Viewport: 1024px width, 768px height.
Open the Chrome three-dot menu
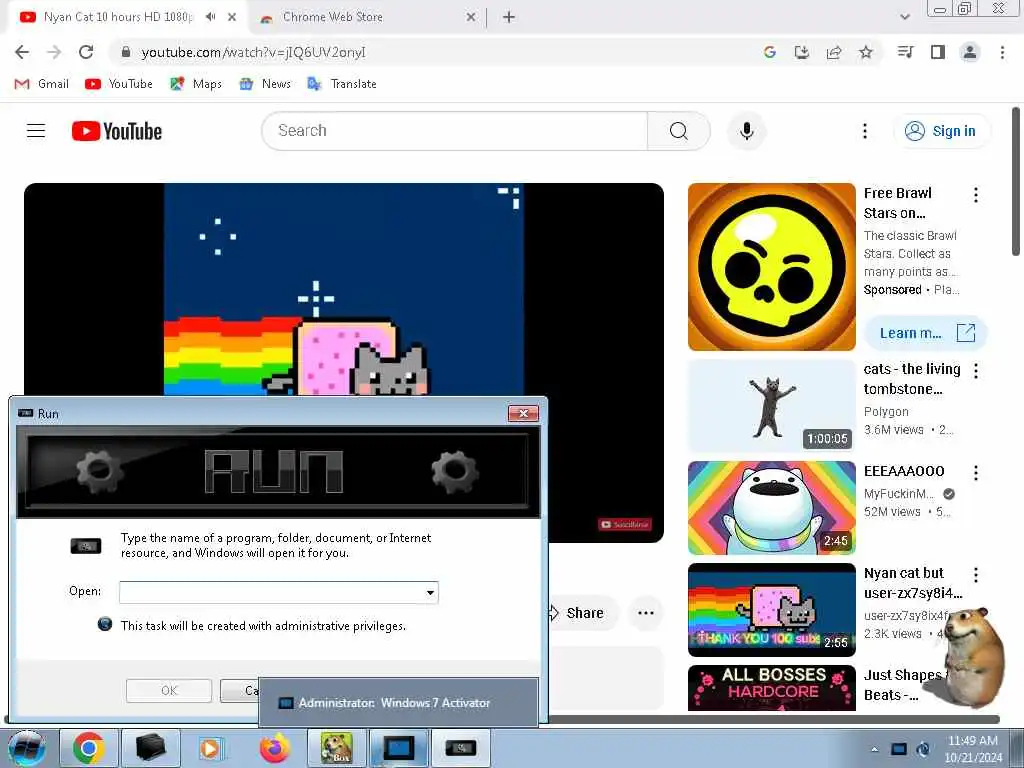coord(1002,52)
